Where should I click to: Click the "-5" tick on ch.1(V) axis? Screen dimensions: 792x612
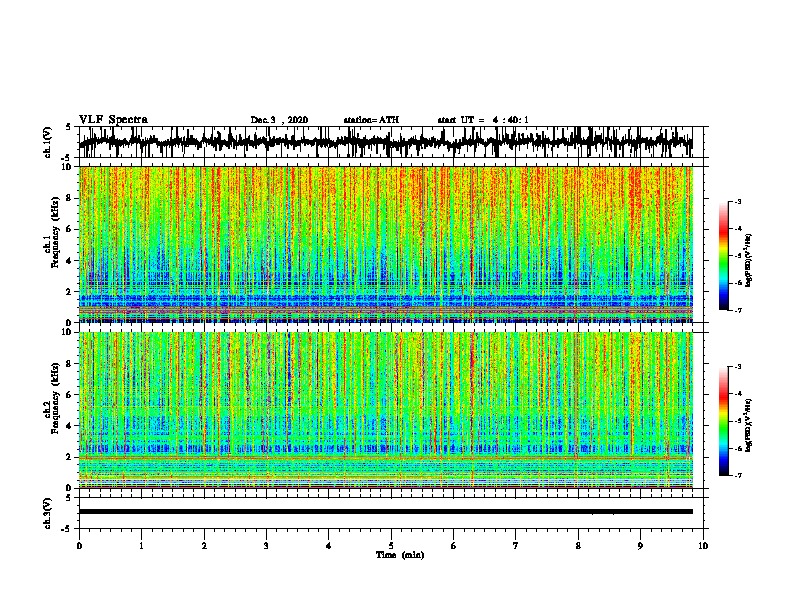click(67, 158)
